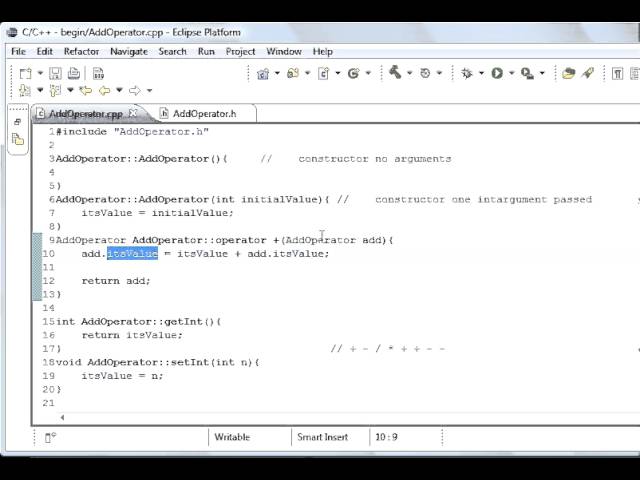This screenshot has width=640, height=480.
Task: Open the Run menu
Action: [x=206, y=51]
